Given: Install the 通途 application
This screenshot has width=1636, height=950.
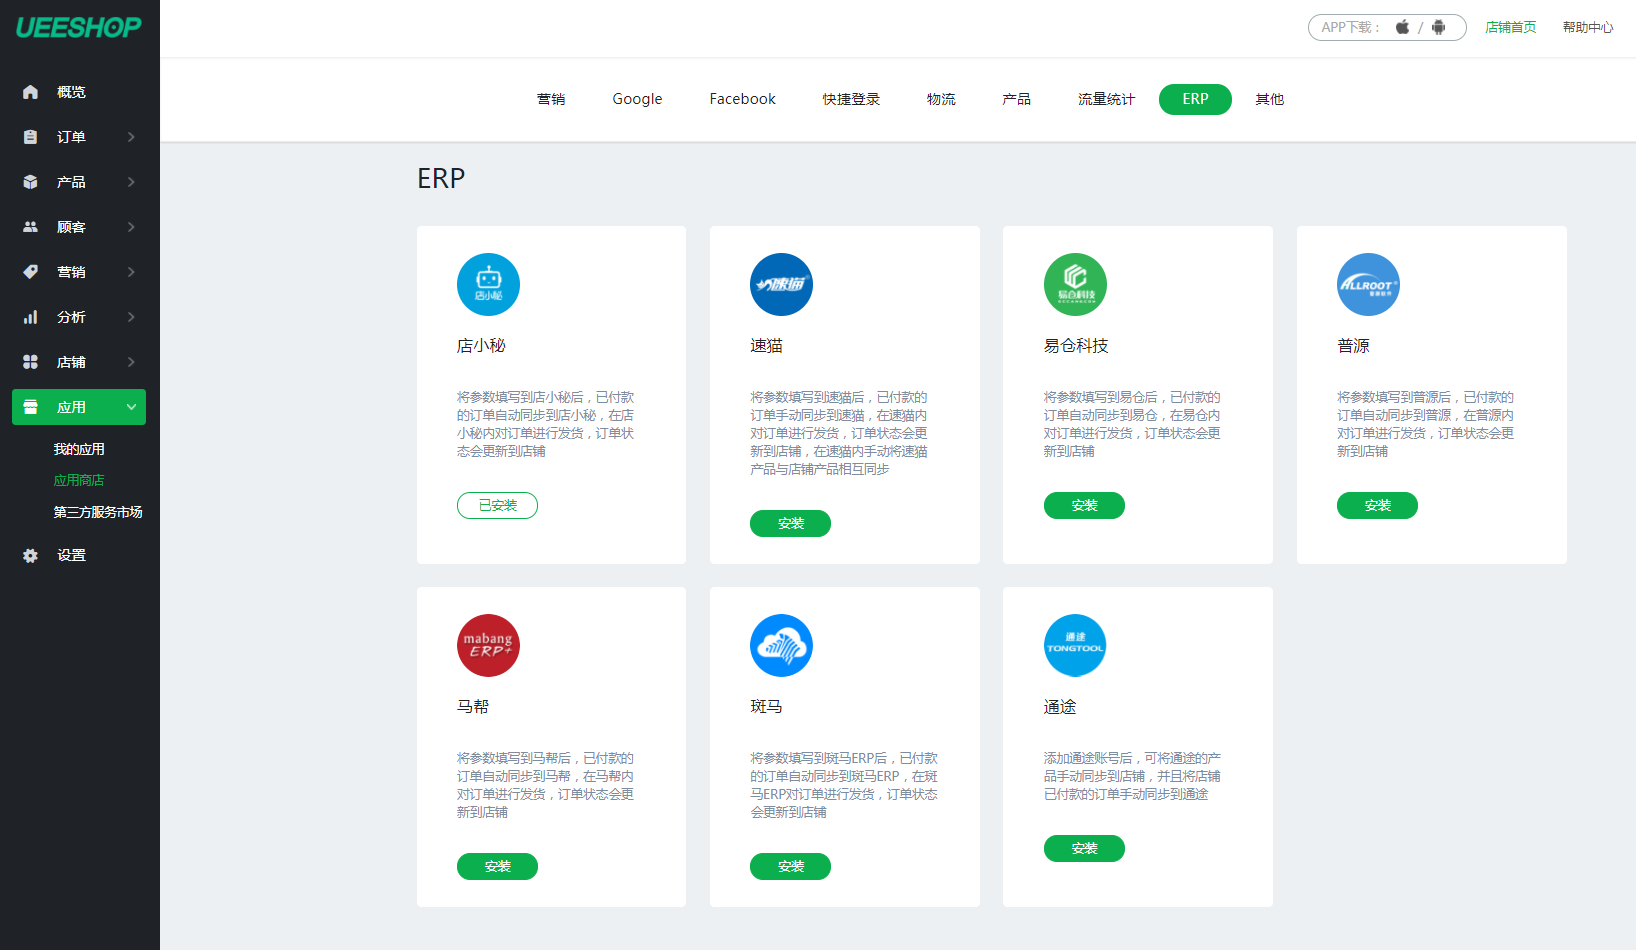Looking at the screenshot, I should [x=1084, y=847].
